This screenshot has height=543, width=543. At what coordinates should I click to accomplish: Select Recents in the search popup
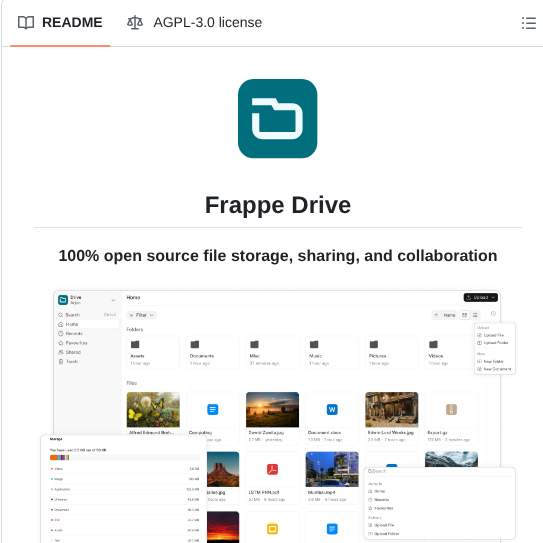440,500
